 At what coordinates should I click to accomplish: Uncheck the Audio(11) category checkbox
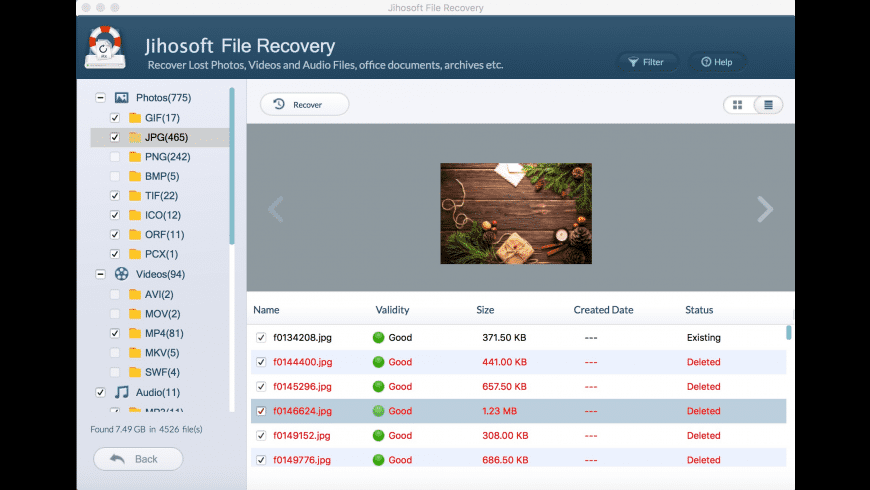(100, 392)
